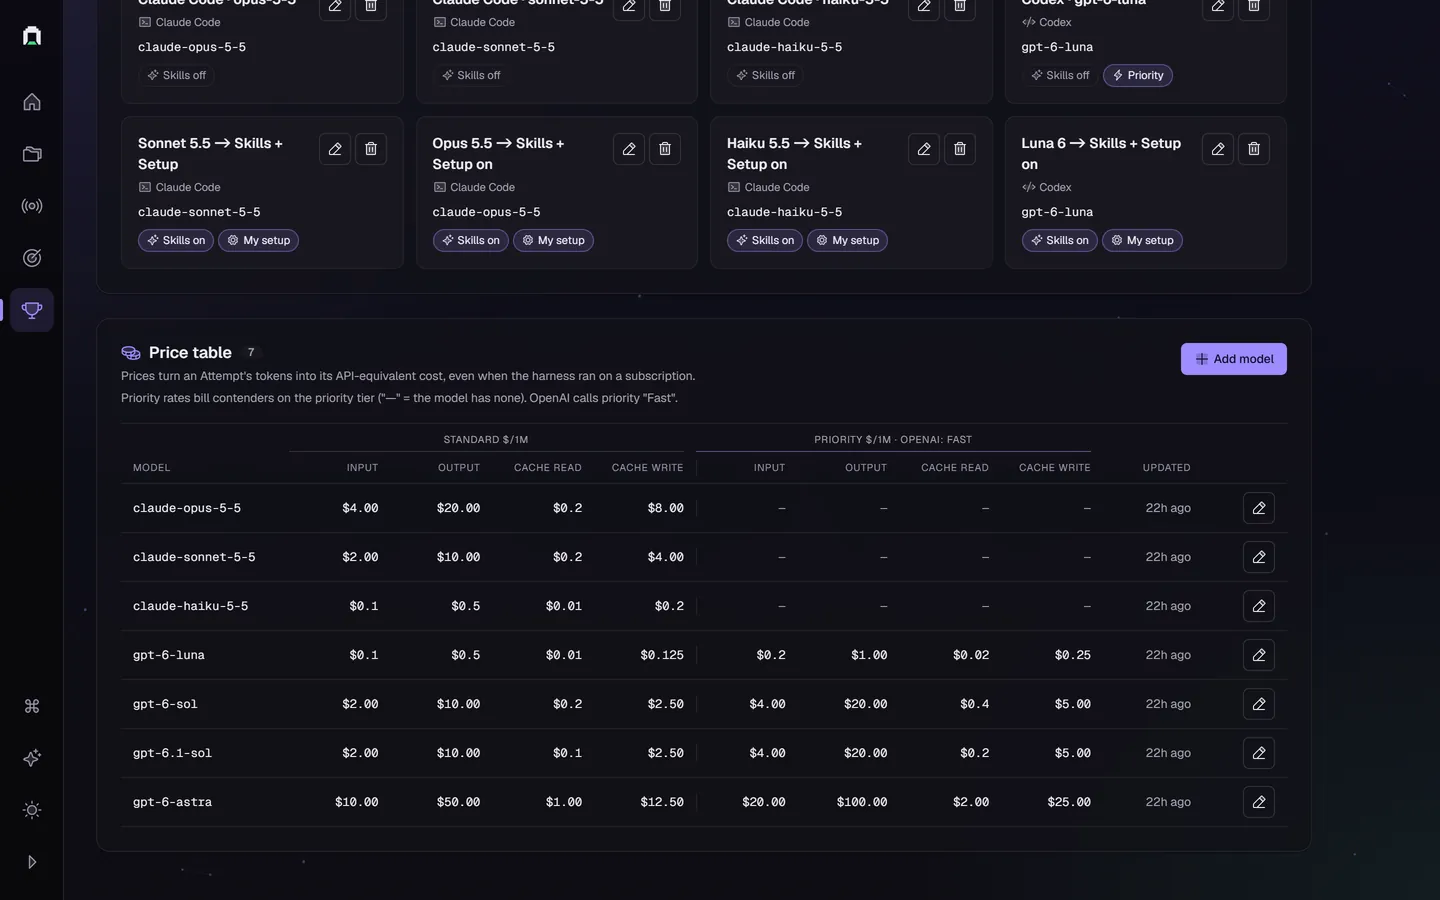Select claude-haiku-5-5 in the price table
This screenshot has width=1440, height=900.
coord(190,606)
